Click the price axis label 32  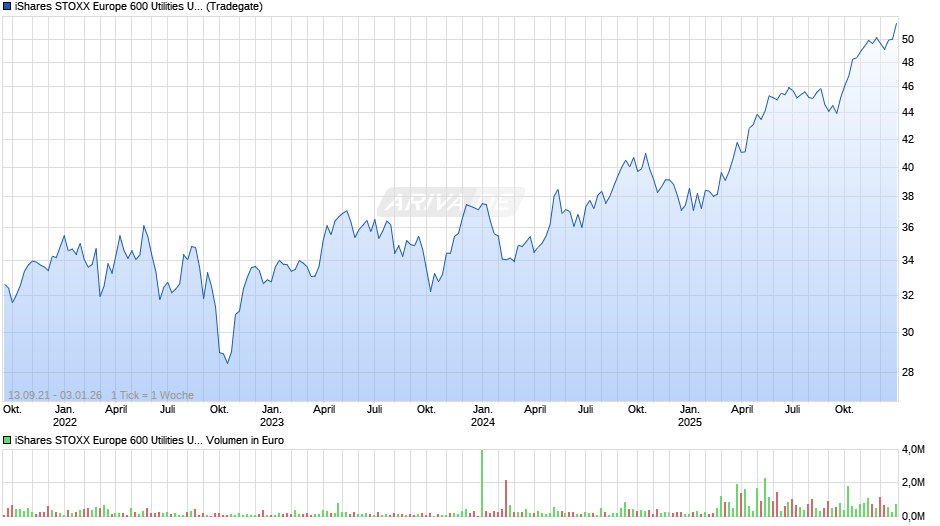(x=908, y=295)
